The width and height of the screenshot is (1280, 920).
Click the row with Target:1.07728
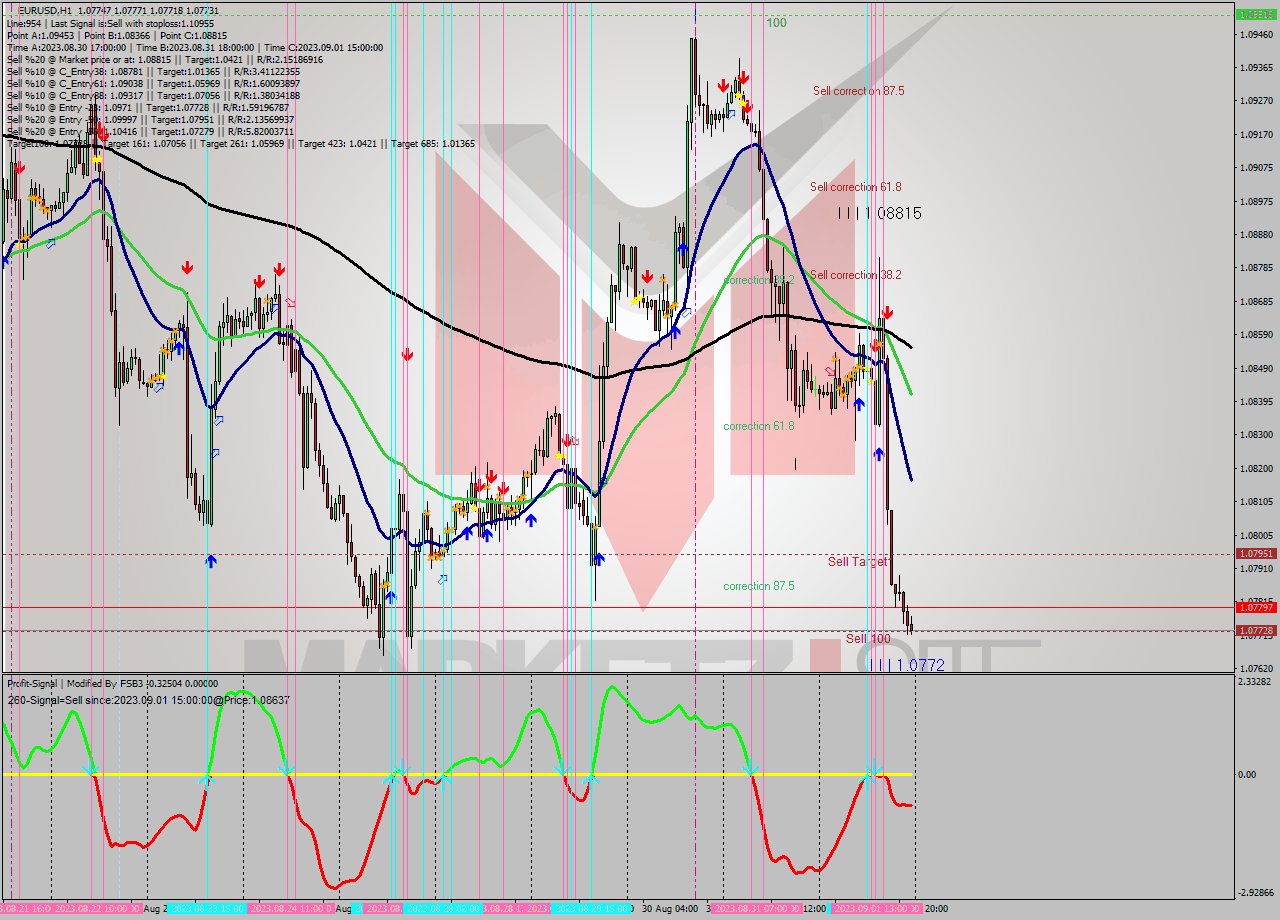point(150,107)
